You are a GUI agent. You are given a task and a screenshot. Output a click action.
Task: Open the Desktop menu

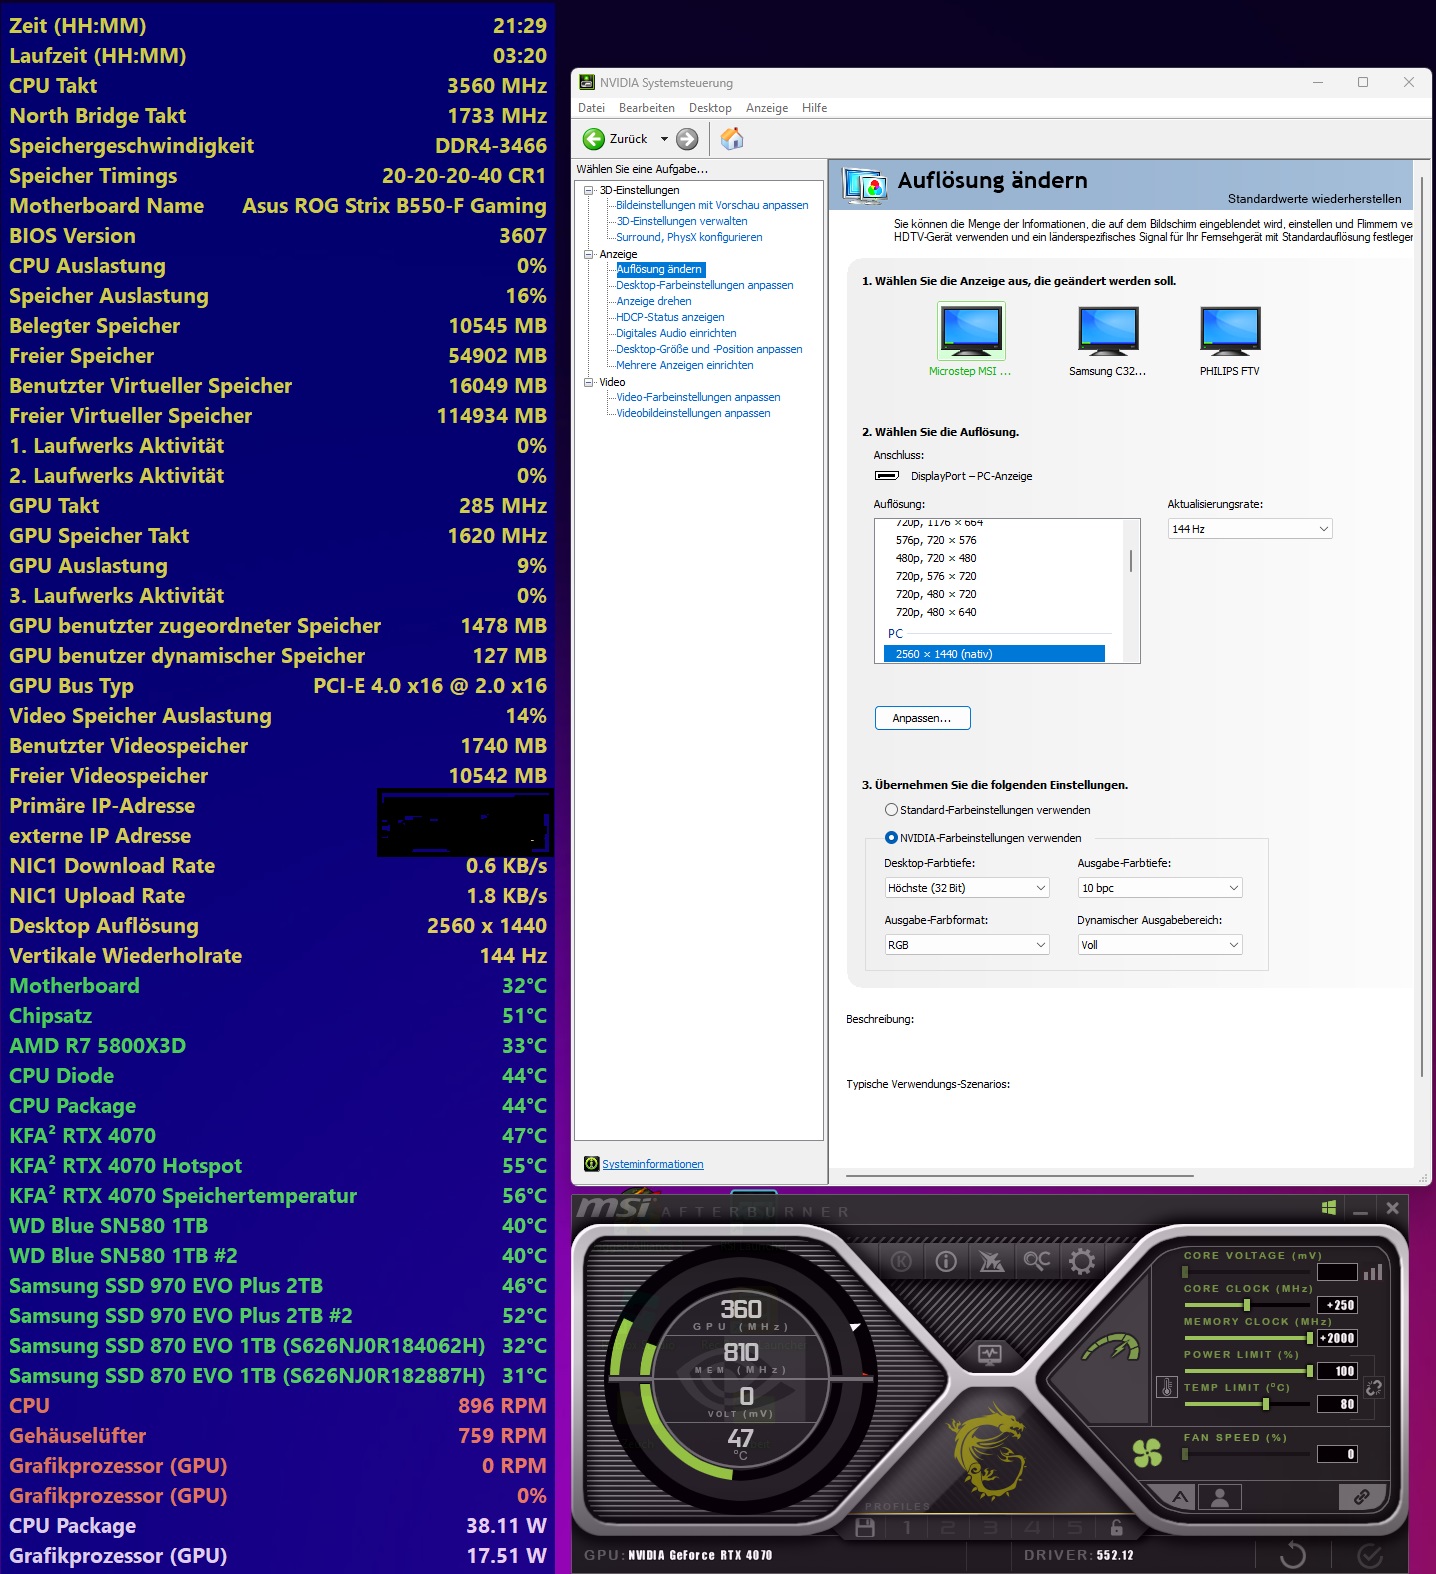tap(710, 108)
